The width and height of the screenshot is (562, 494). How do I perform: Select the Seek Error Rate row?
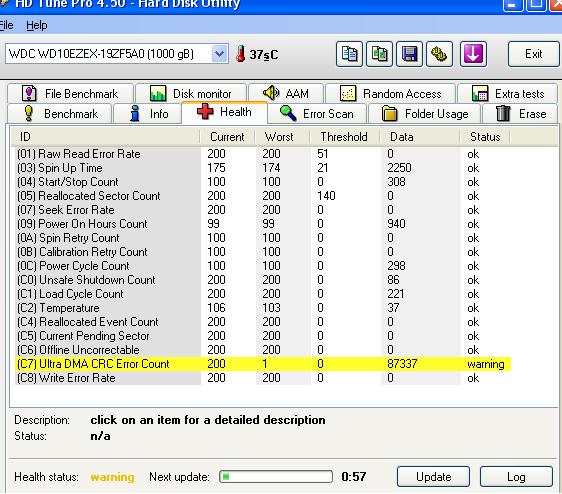click(263, 210)
